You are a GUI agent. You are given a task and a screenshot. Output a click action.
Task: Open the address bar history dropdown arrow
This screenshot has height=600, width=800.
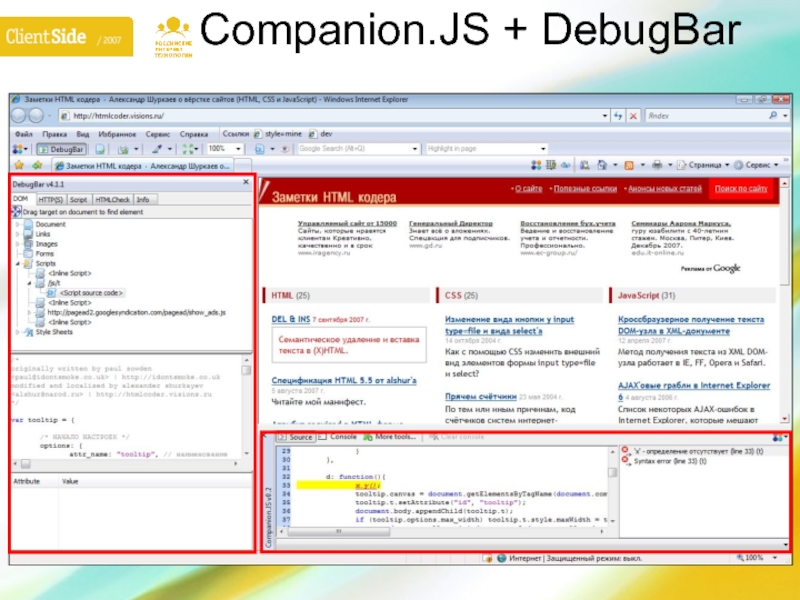(x=605, y=116)
